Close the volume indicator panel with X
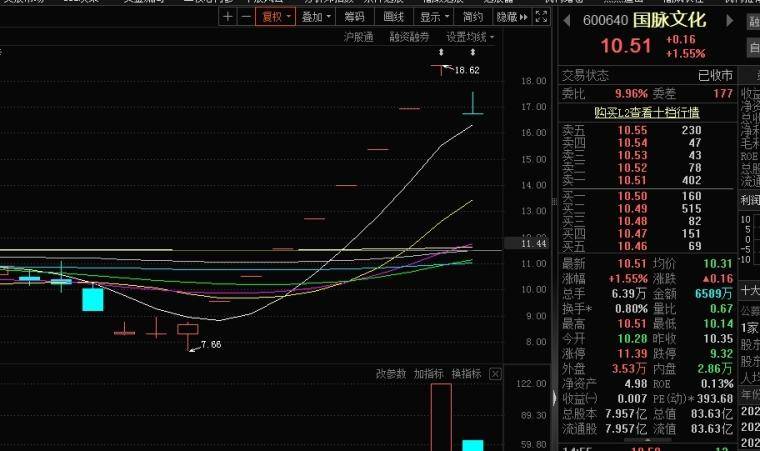This screenshot has height=451, width=760. pyautogui.click(x=495, y=374)
